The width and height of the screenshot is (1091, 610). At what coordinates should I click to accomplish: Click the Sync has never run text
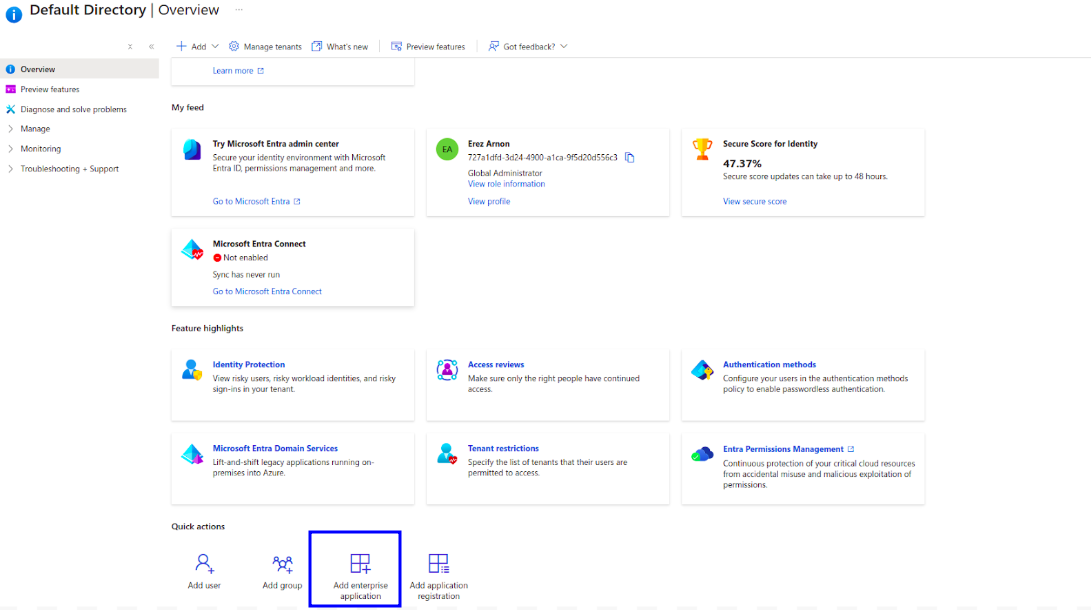click(x=246, y=275)
